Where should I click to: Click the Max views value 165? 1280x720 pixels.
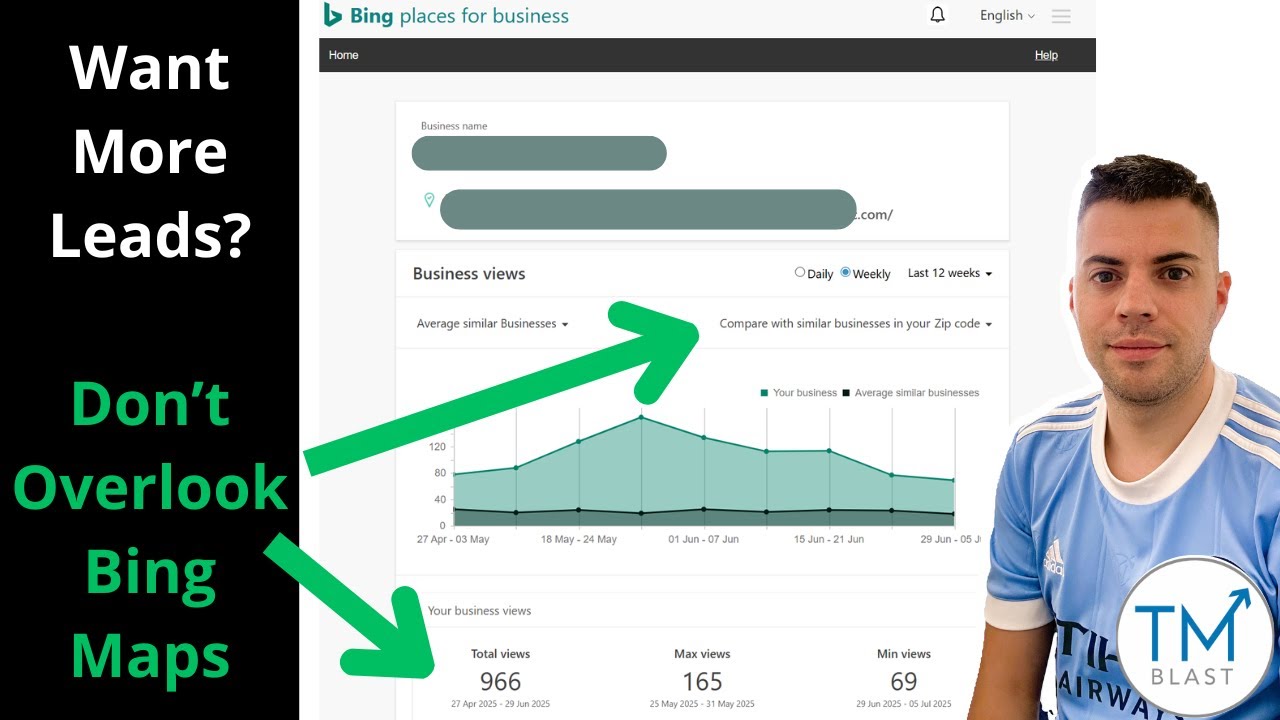(x=702, y=682)
